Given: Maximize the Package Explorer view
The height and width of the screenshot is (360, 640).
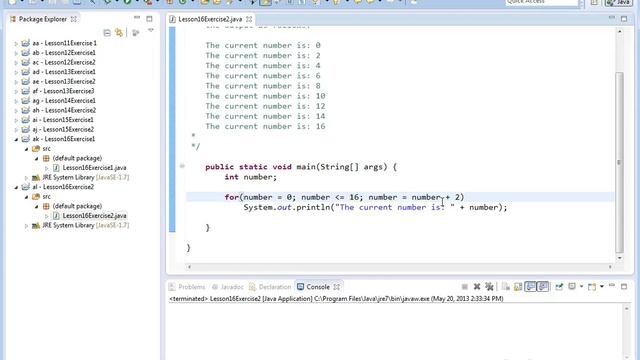Looking at the screenshot, I should point(149,19).
